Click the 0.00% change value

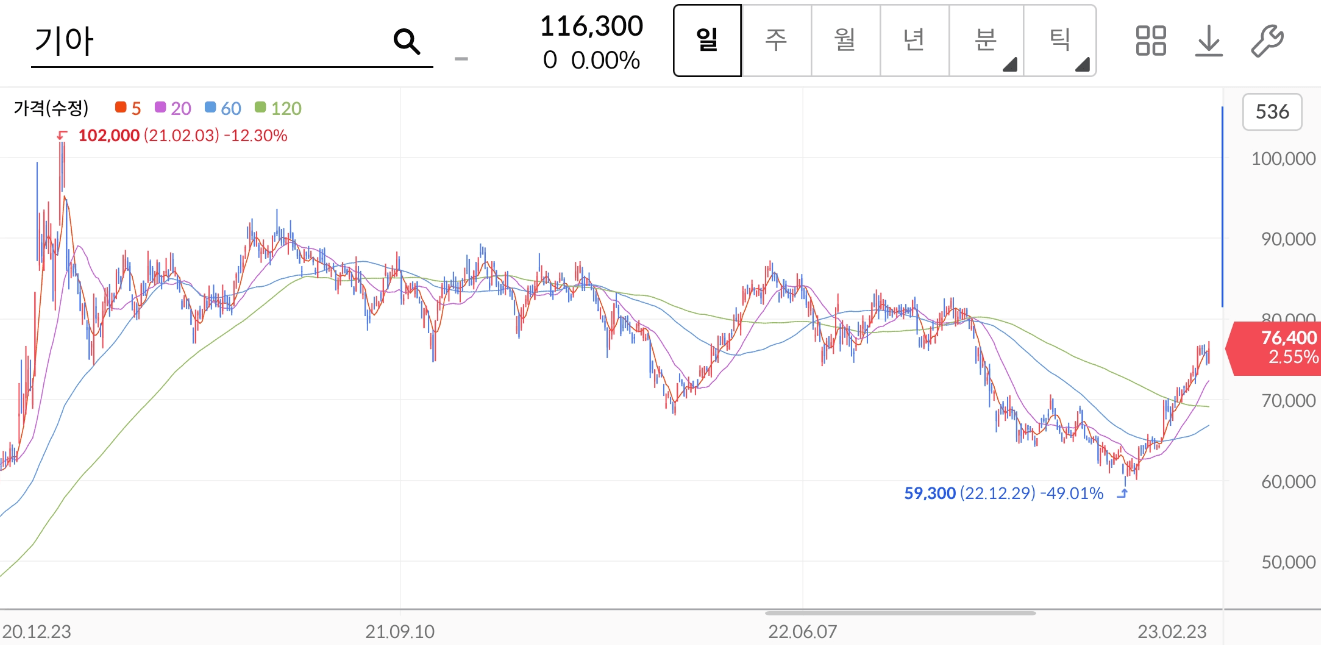click(x=605, y=60)
